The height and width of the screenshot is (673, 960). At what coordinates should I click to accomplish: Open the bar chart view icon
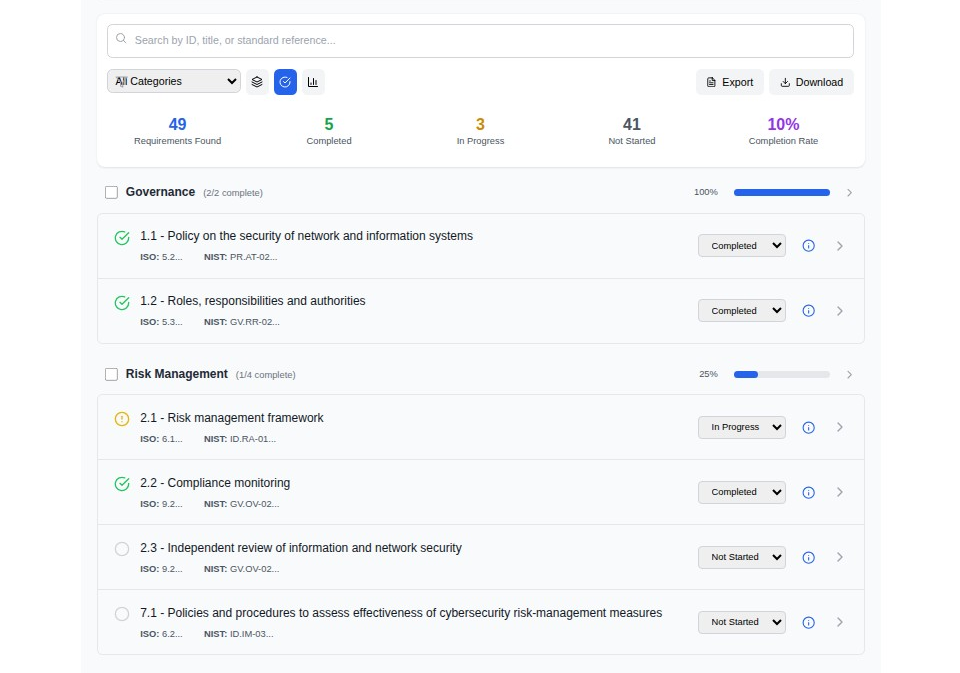(313, 82)
